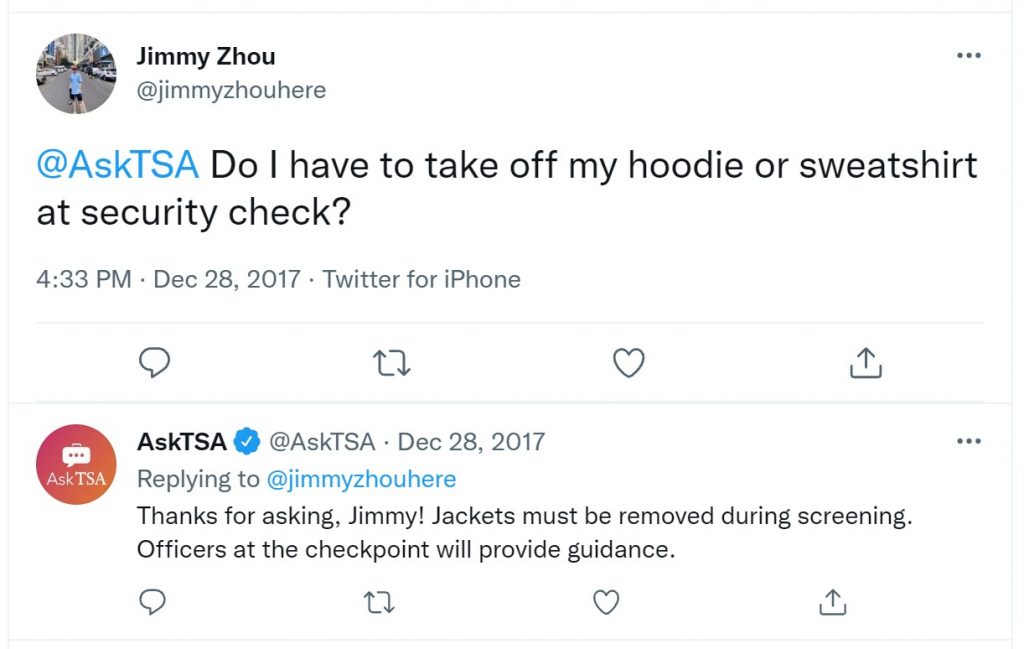Retweet the AskTSA reply

[379, 603]
